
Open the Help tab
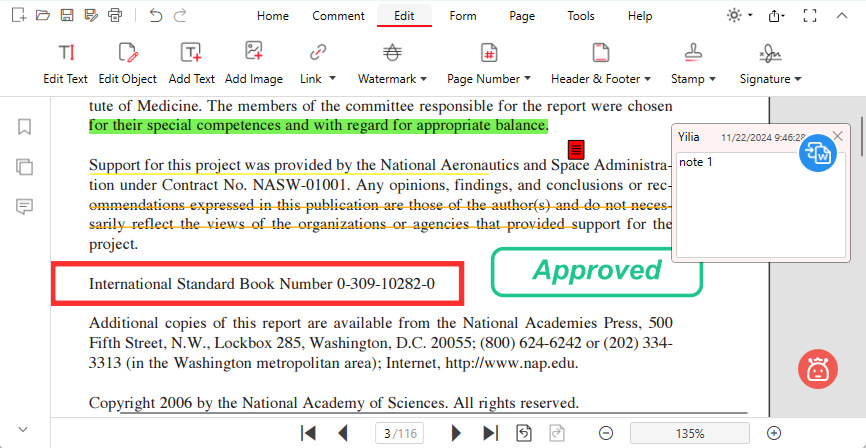click(x=640, y=16)
